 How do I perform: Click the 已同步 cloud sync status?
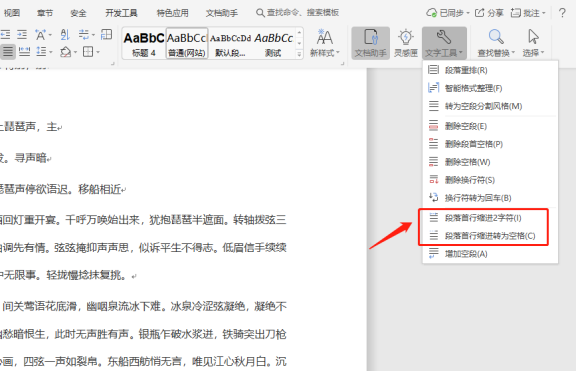[x=448, y=13]
